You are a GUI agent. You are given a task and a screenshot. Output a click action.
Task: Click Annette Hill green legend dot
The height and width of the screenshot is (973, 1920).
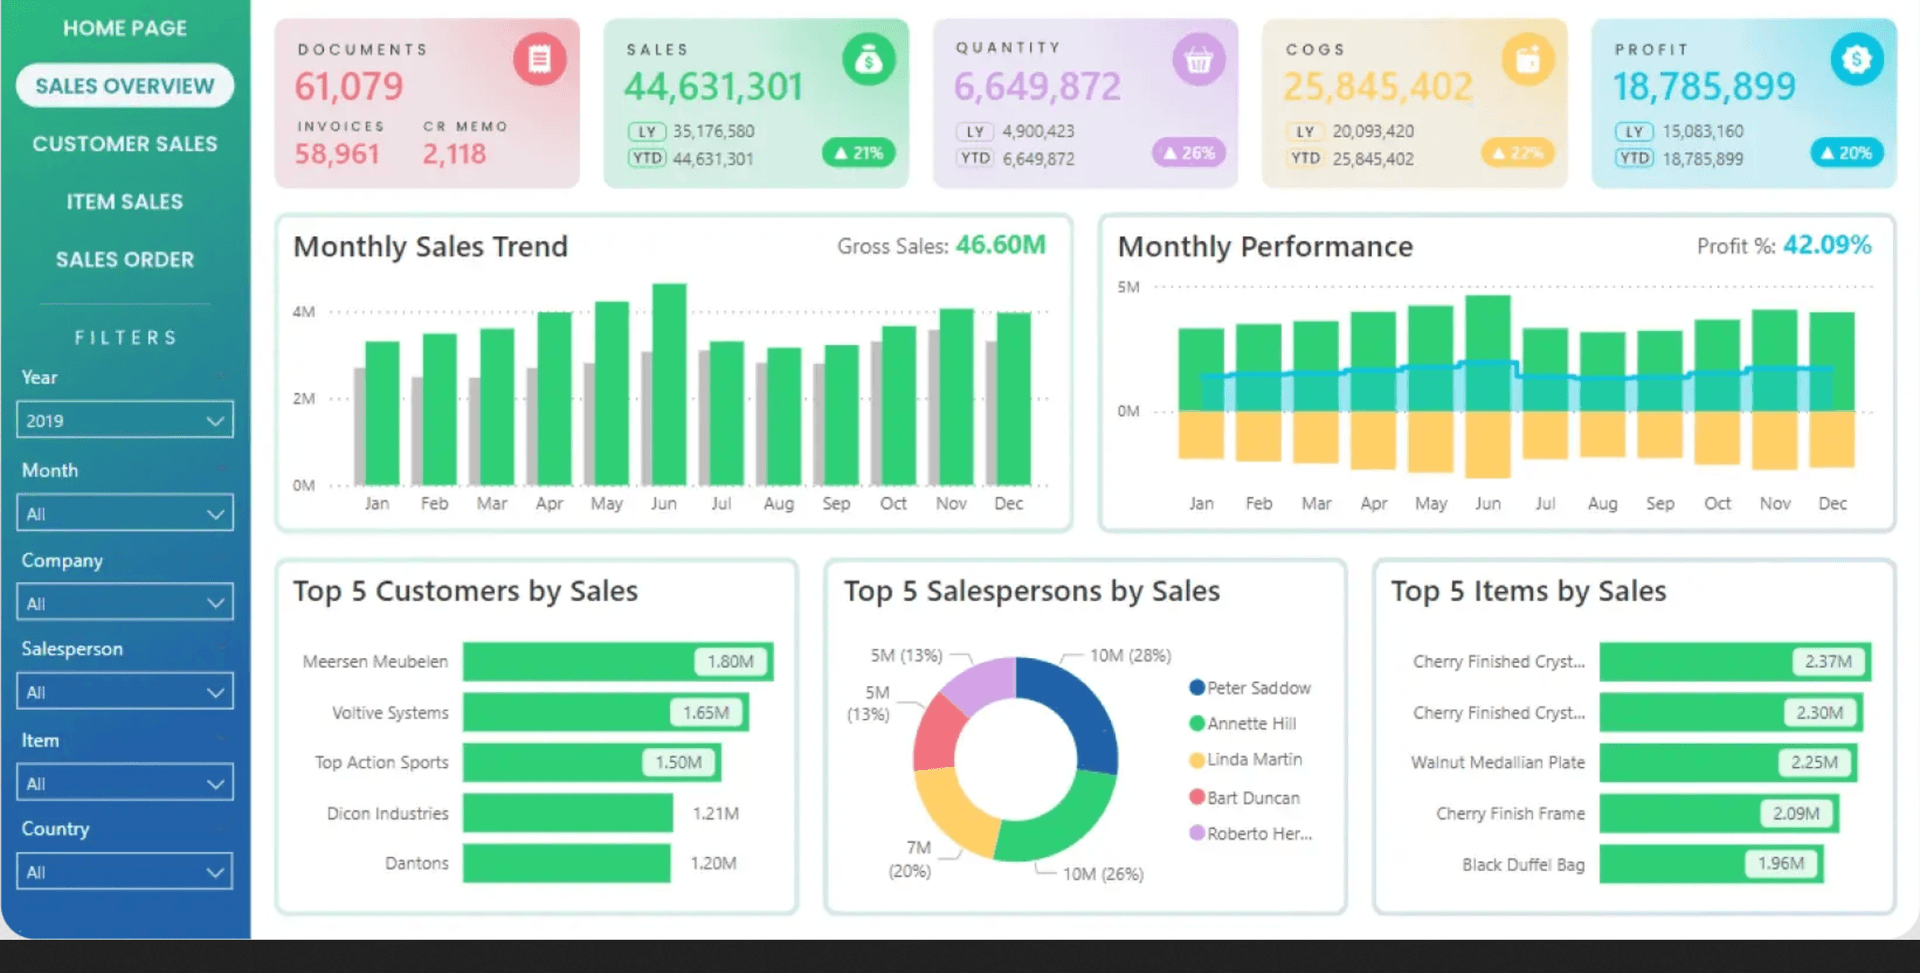(1196, 723)
